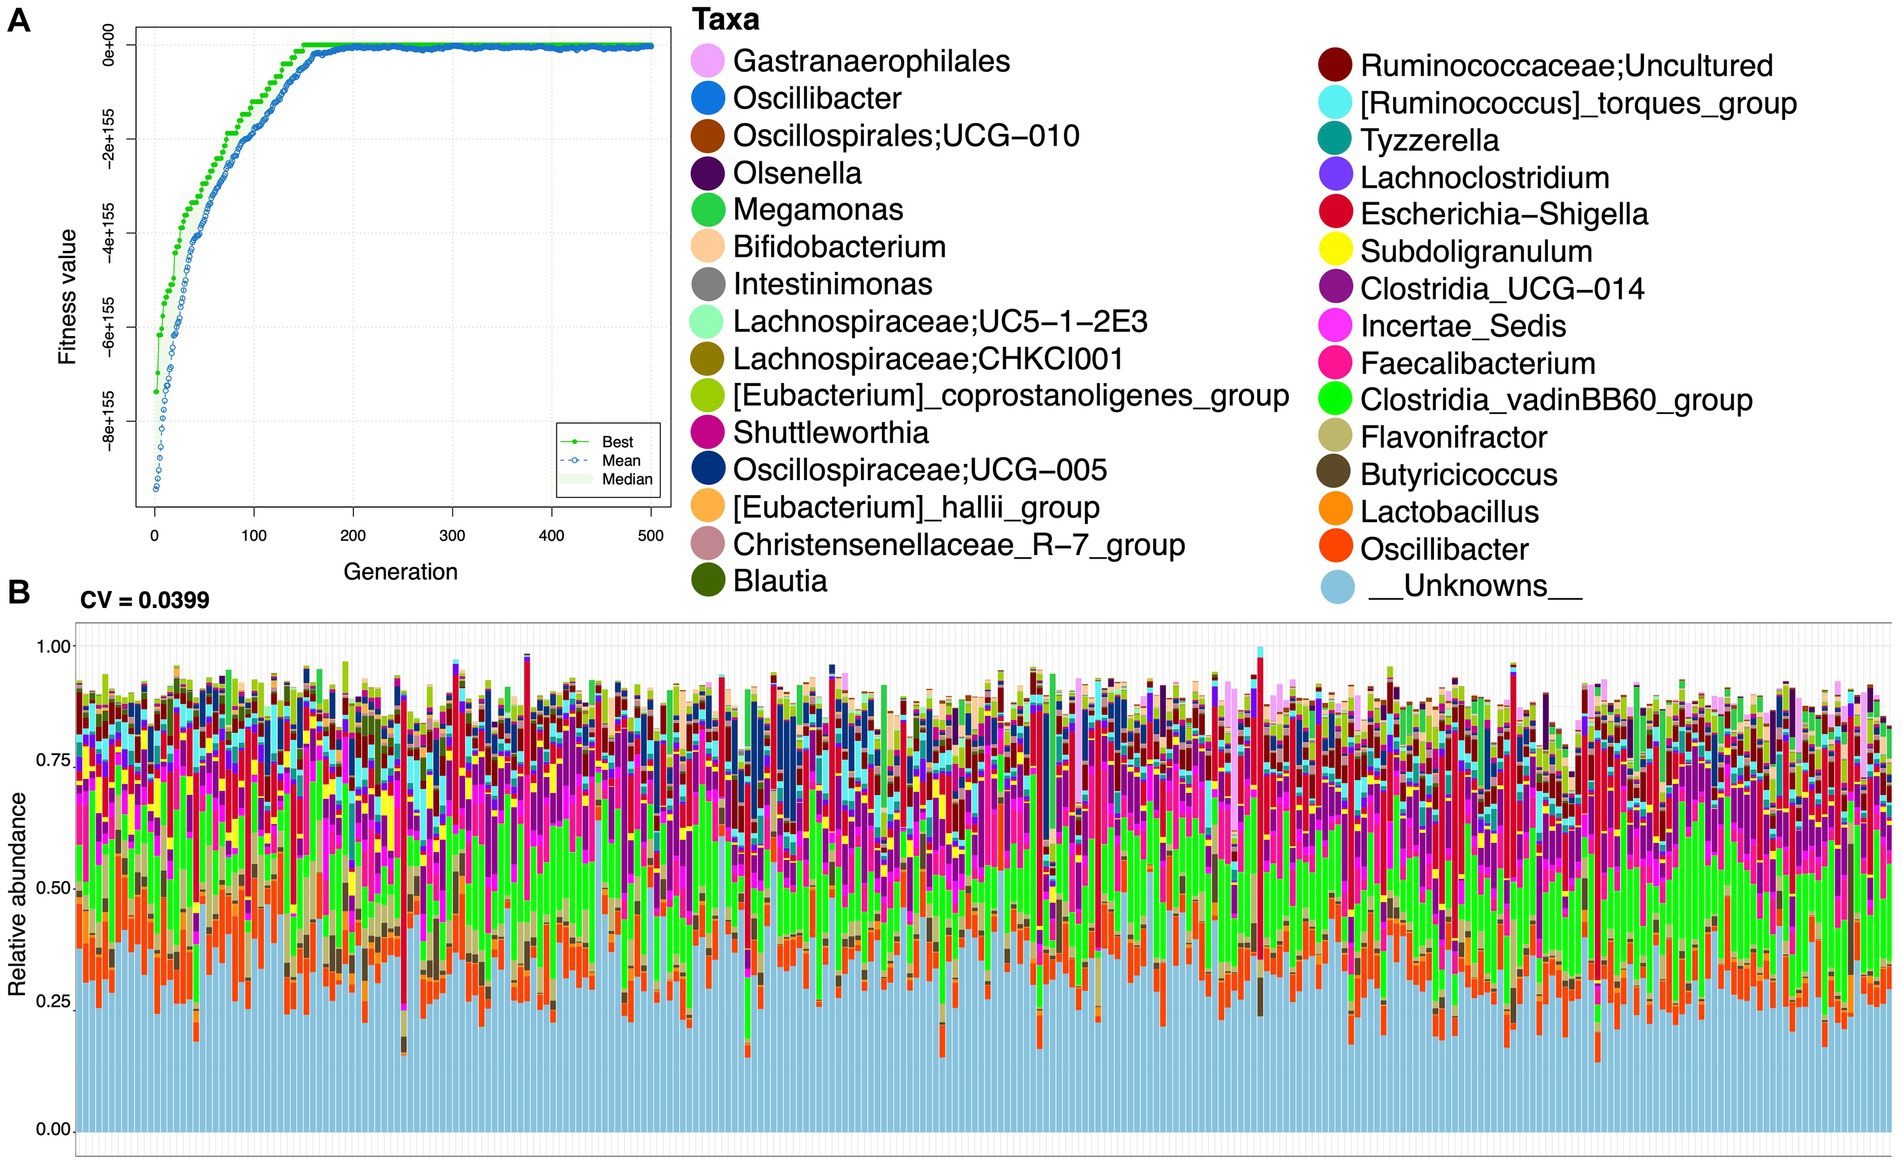The image size is (1902, 1163).
Task: Click the pink Gastranaerophilales legend swatch
Action: pyautogui.click(x=708, y=60)
